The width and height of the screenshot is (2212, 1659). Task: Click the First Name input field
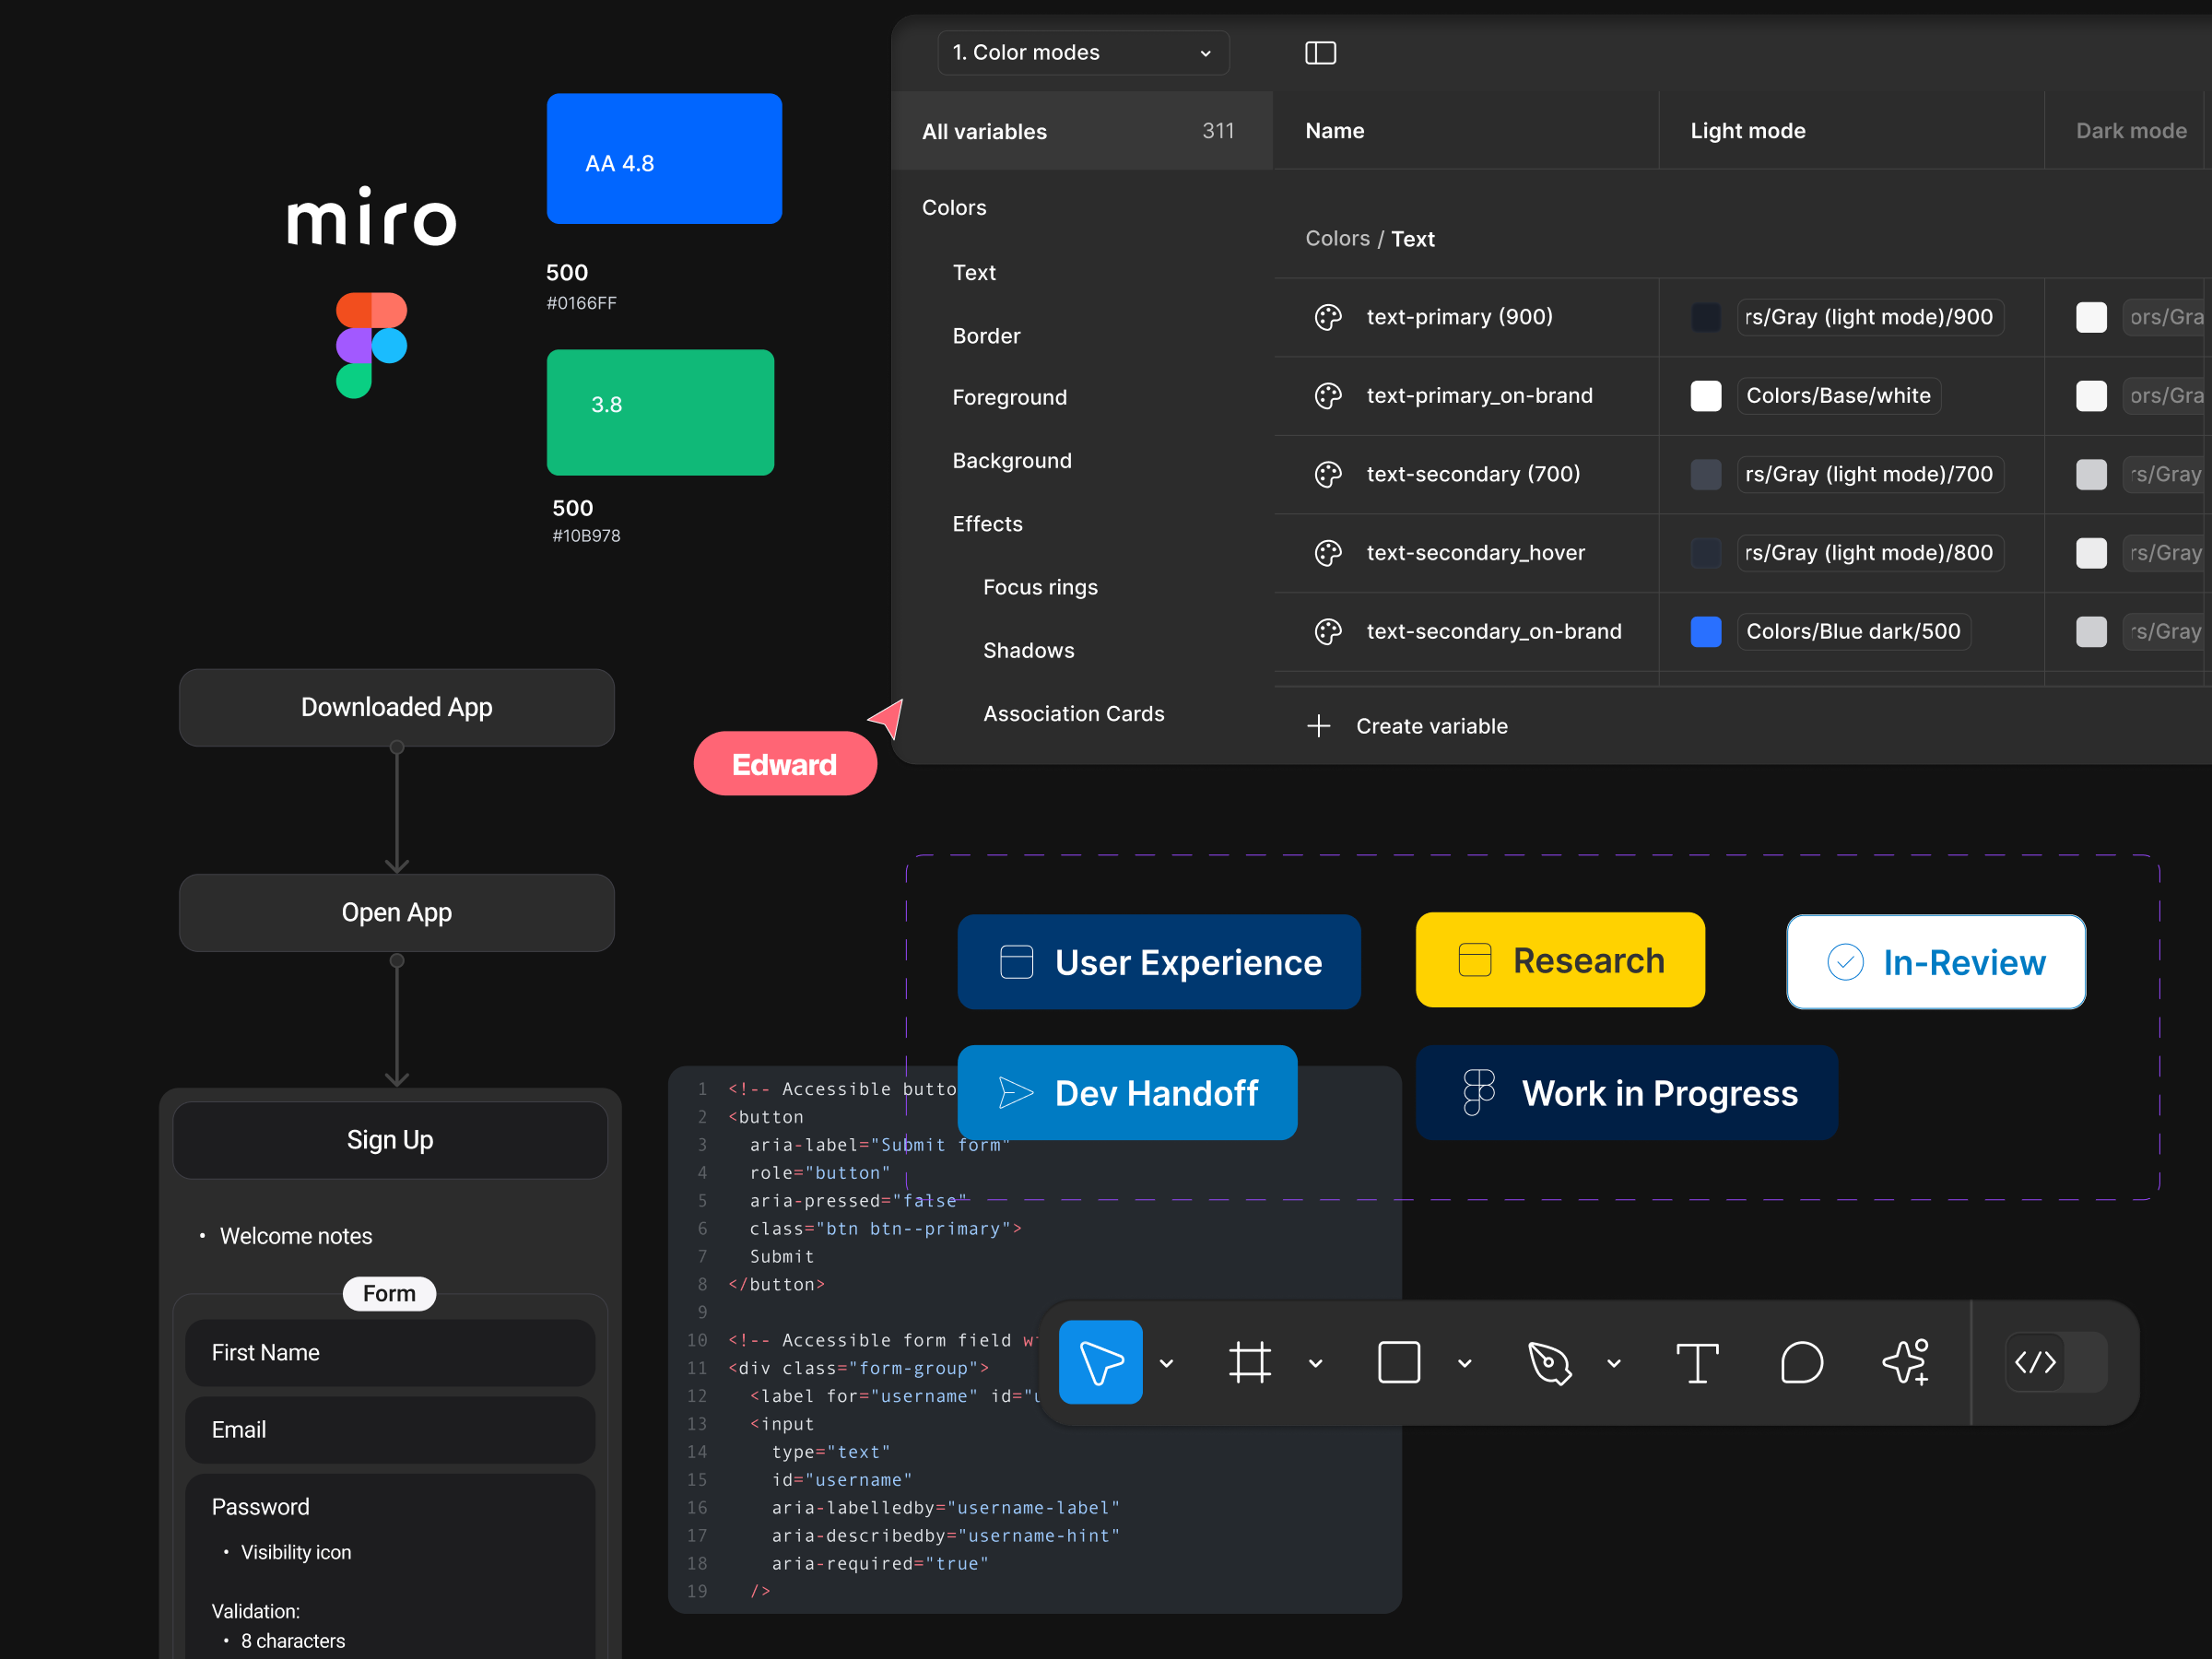coord(390,1352)
